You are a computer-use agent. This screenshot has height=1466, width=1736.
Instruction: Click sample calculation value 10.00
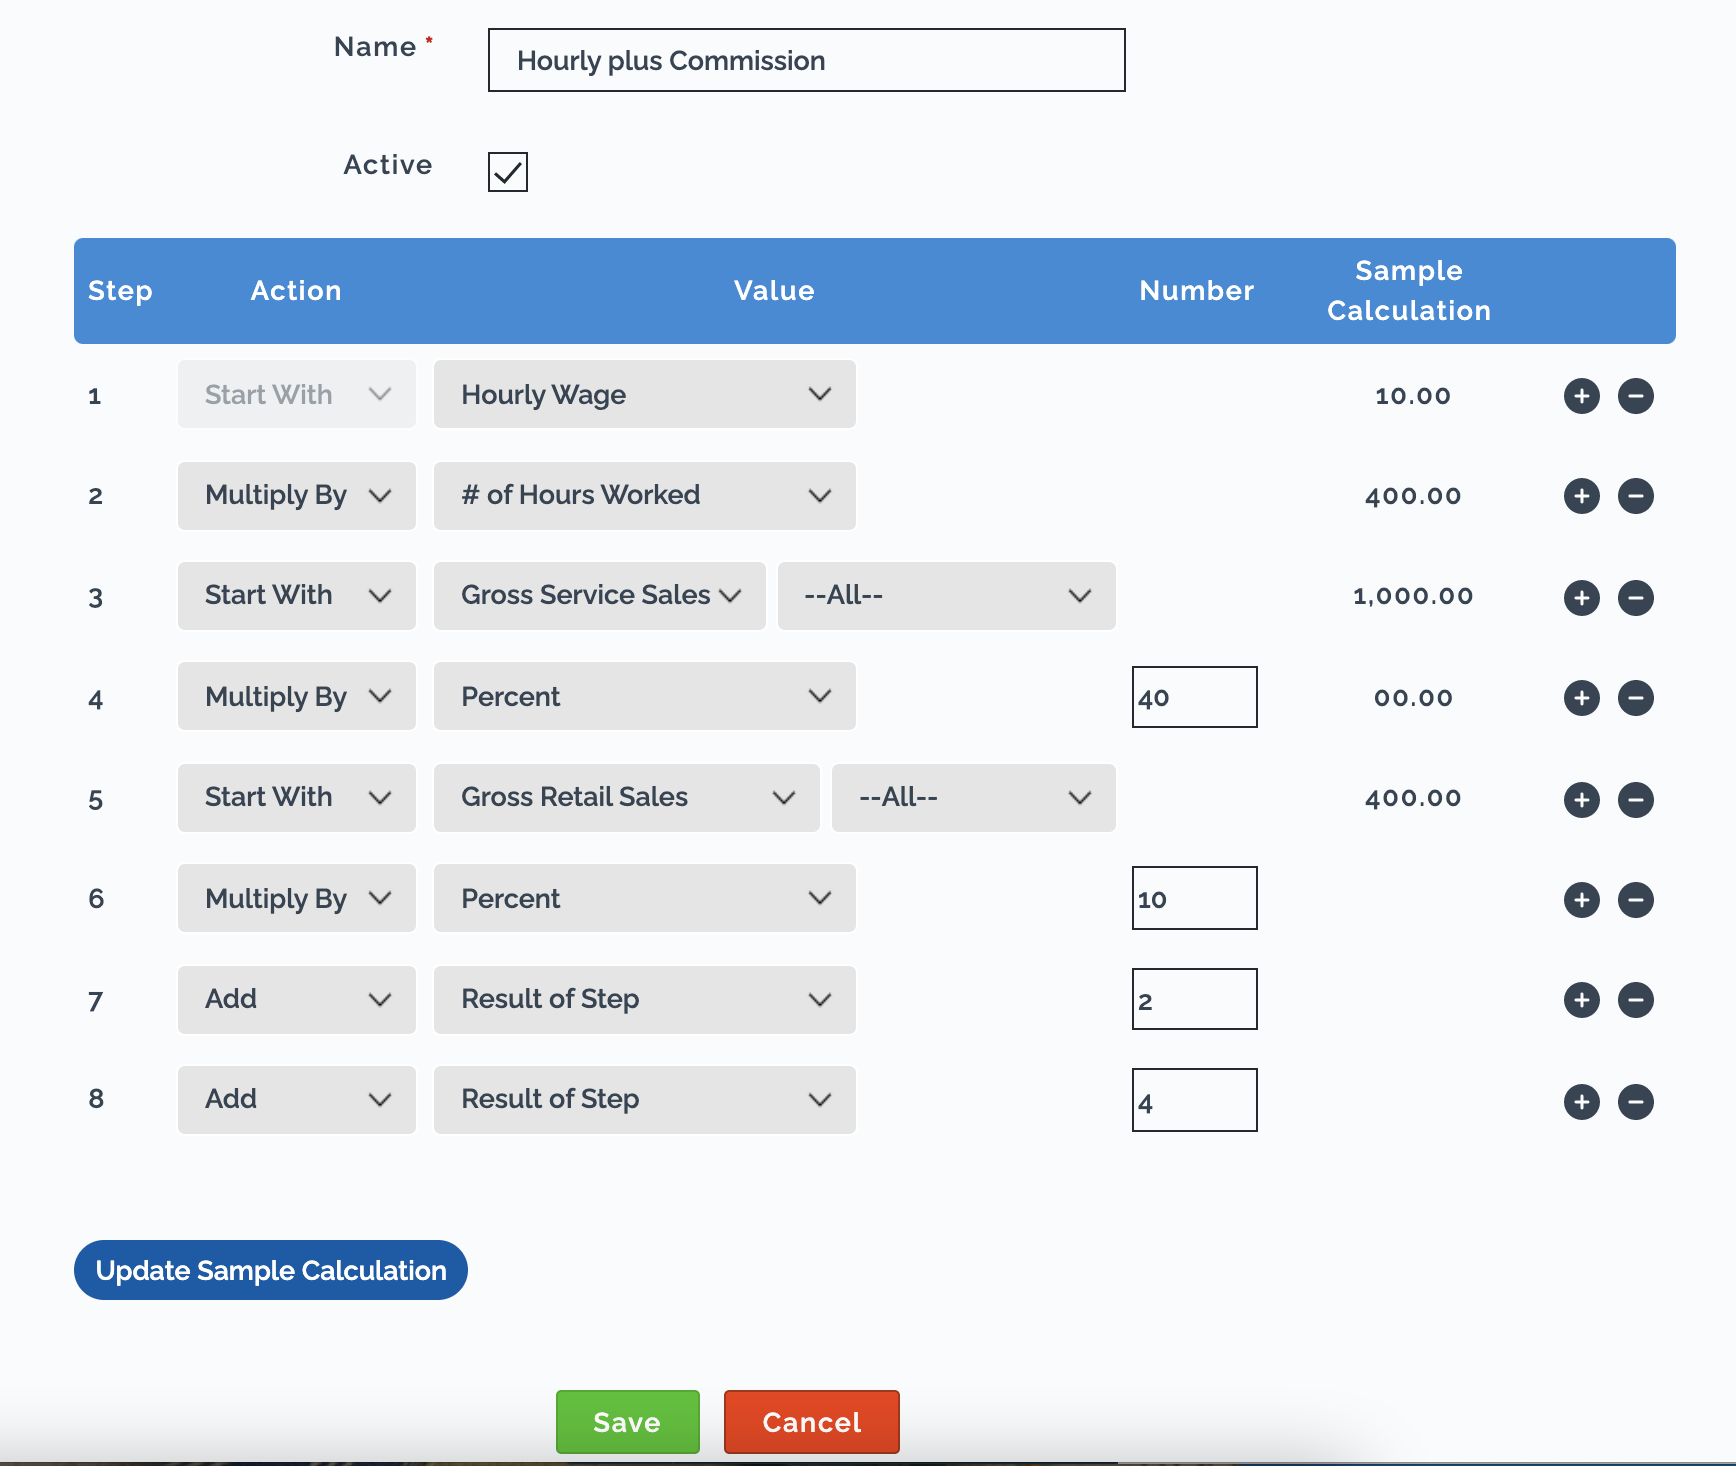(x=1413, y=396)
